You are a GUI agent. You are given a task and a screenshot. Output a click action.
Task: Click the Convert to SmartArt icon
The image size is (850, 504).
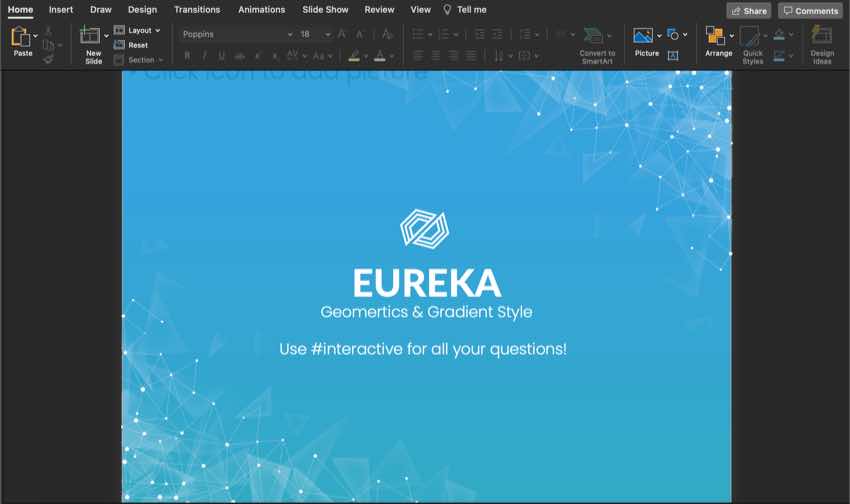click(x=593, y=36)
